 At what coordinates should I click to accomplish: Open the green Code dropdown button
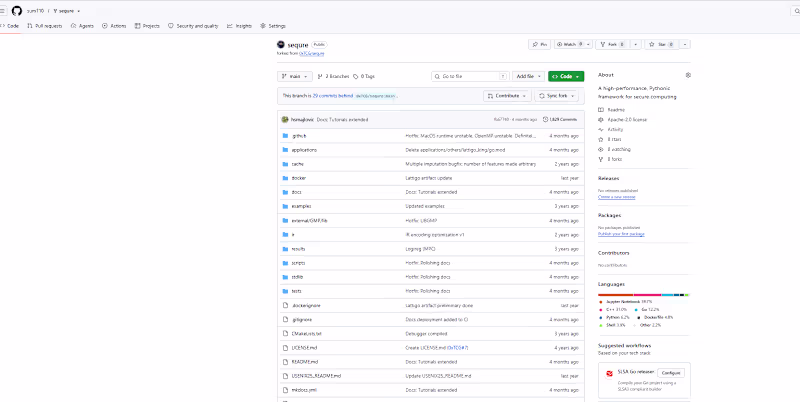tap(566, 76)
